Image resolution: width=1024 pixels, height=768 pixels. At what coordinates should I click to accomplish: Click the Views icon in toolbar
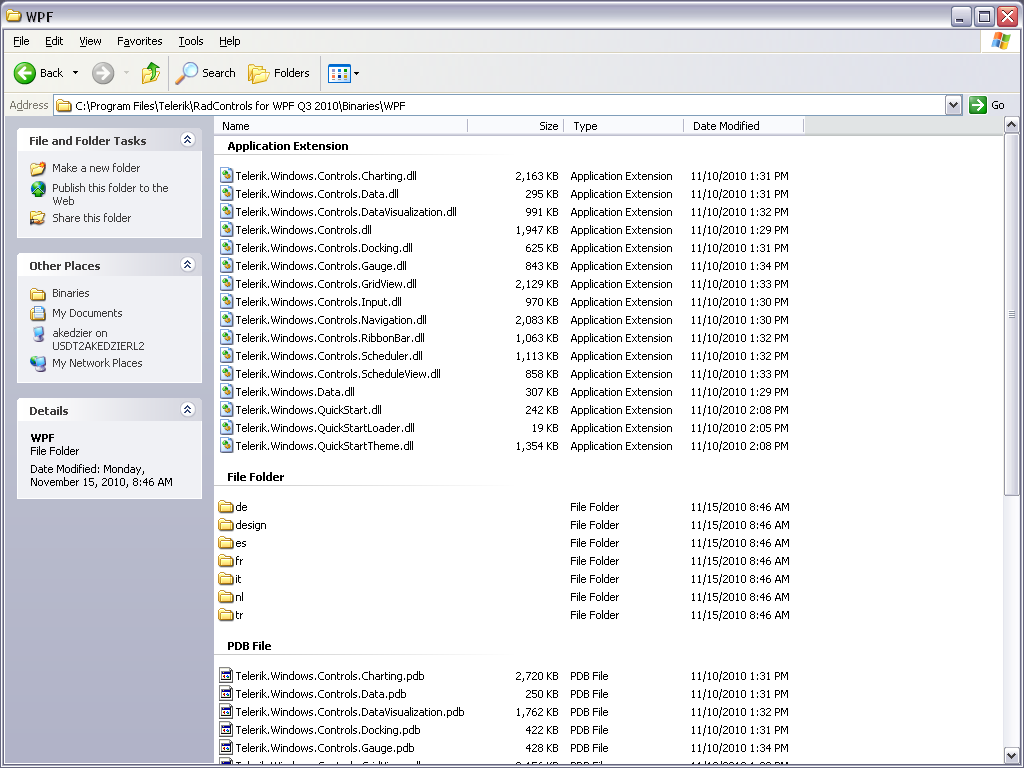point(339,73)
